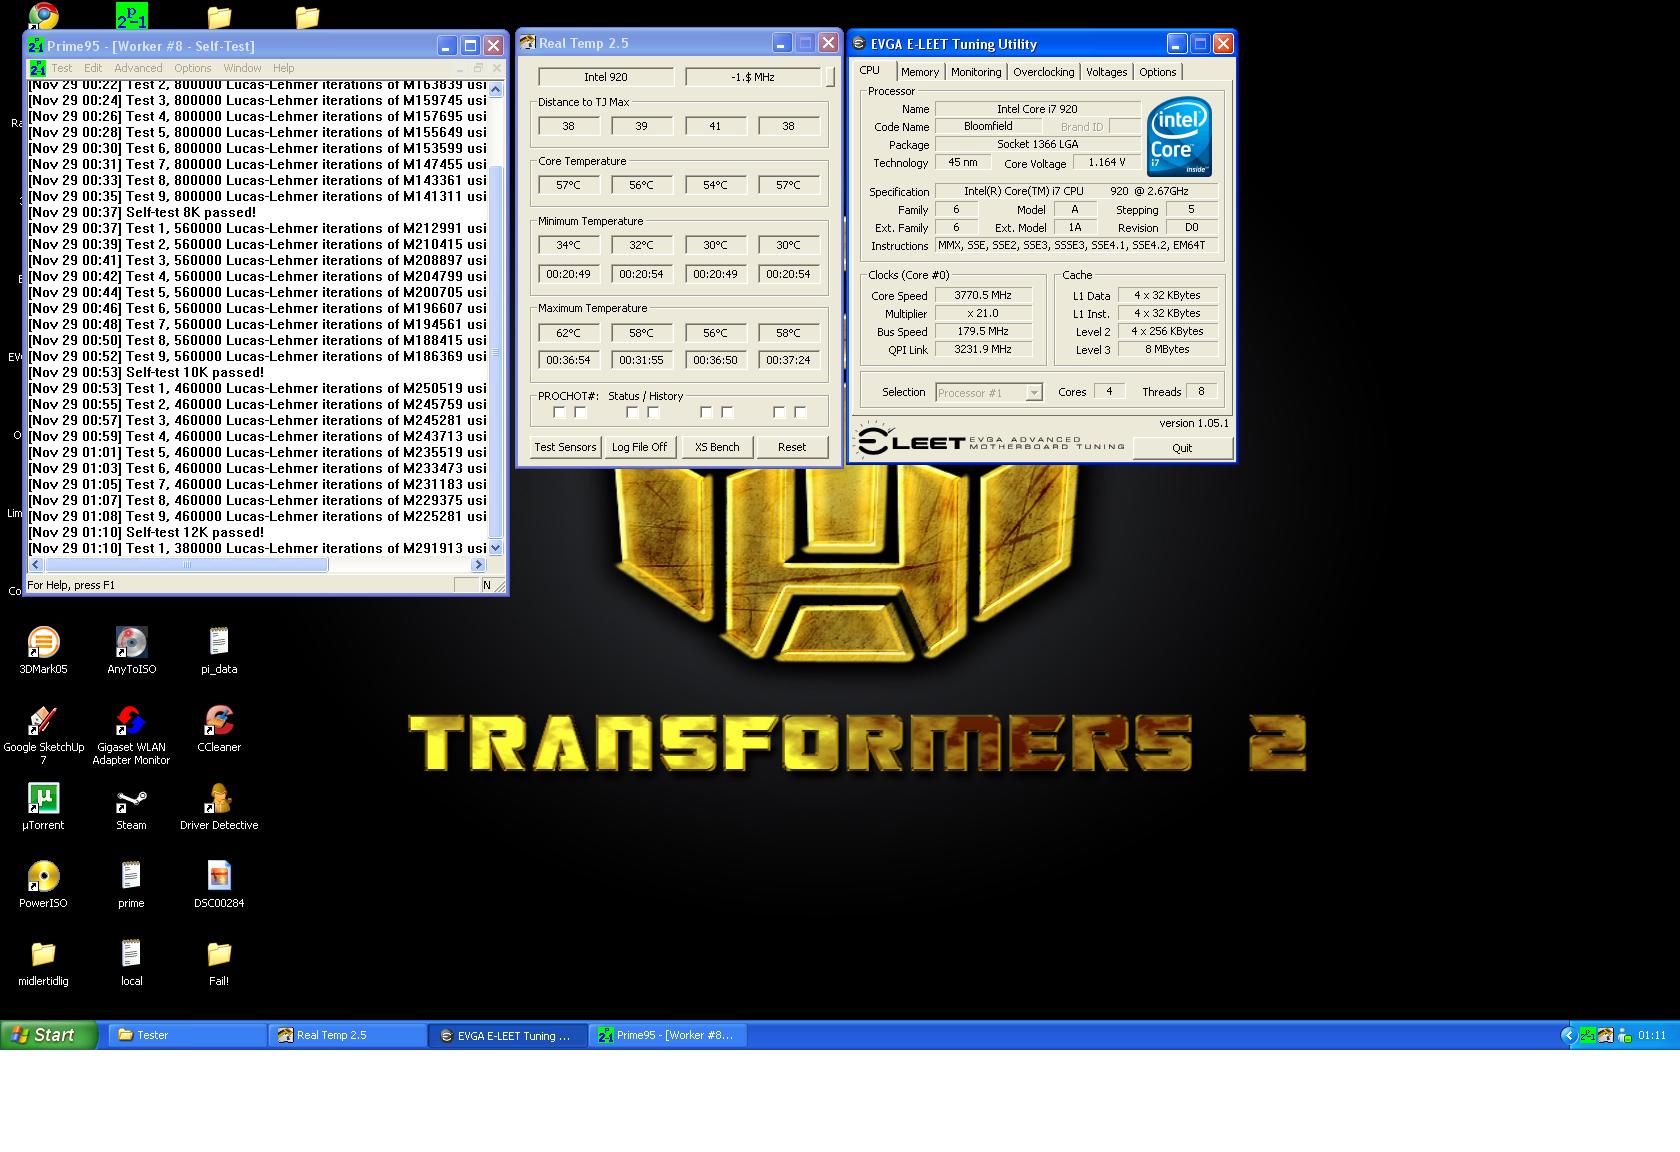Image resolution: width=1680 pixels, height=1152 pixels.
Task: Click the Log File Off button
Action: tap(640, 447)
